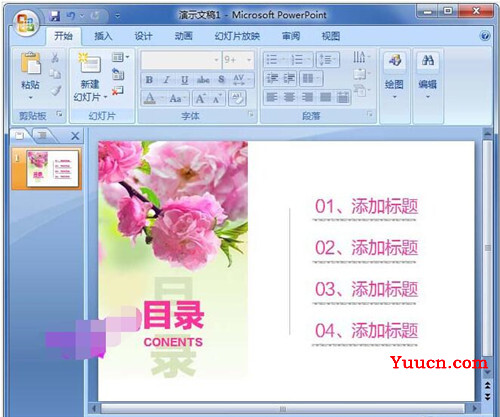Go to the previous slide double-arrow
The image size is (500, 417).
click(487, 385)
